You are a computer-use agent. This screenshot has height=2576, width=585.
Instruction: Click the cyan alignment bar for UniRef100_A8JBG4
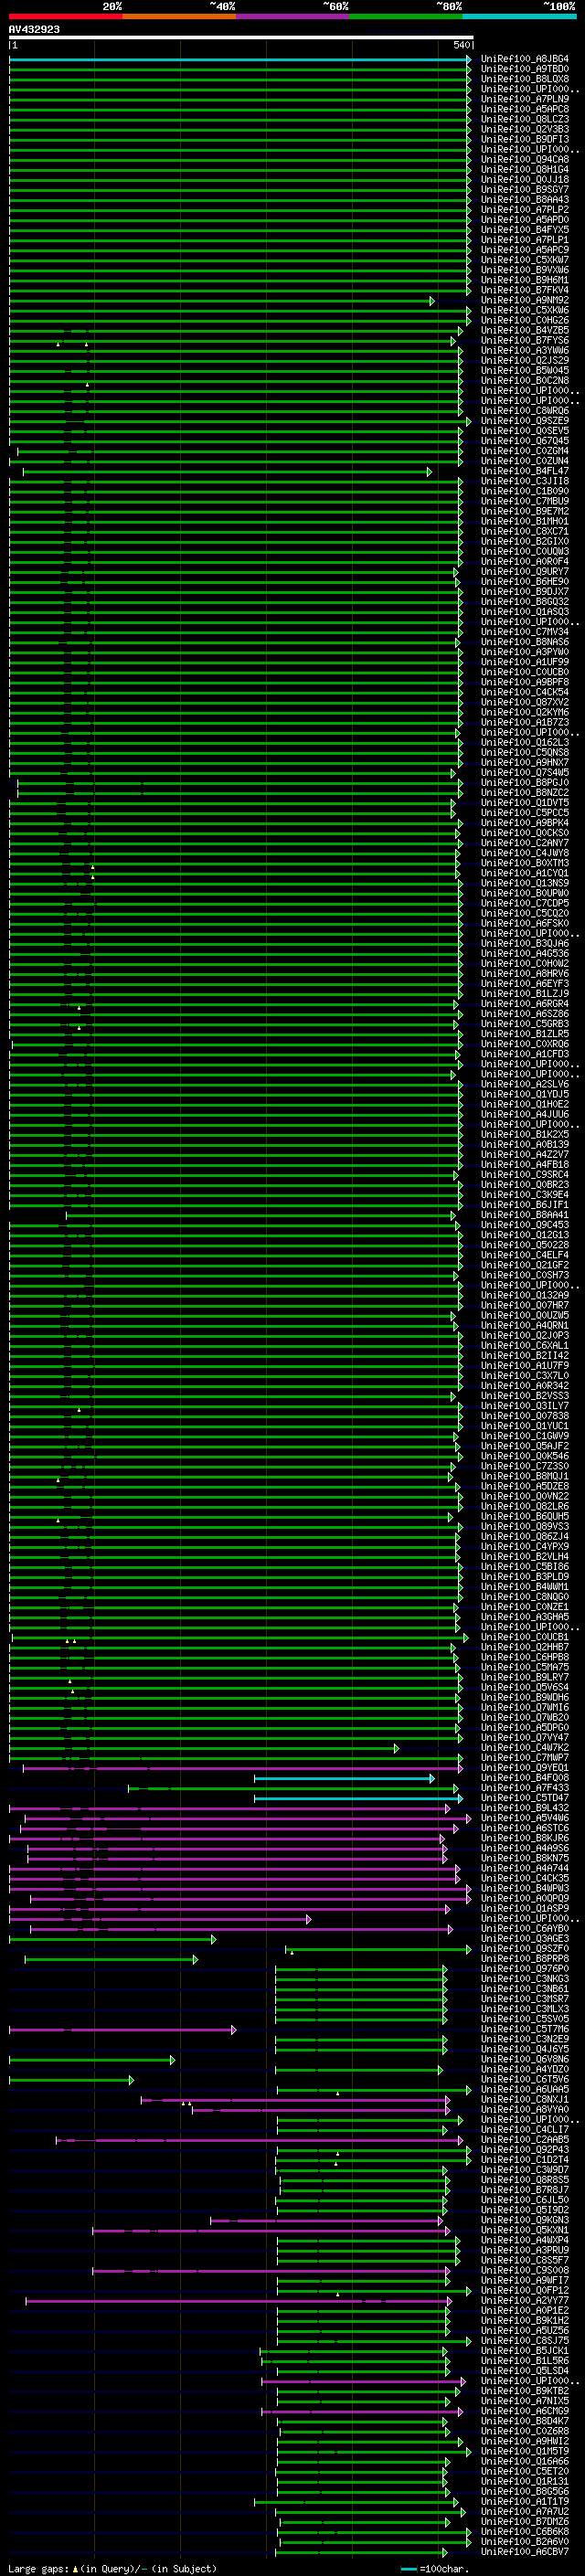pyautogui.click(x=240, y=59)
